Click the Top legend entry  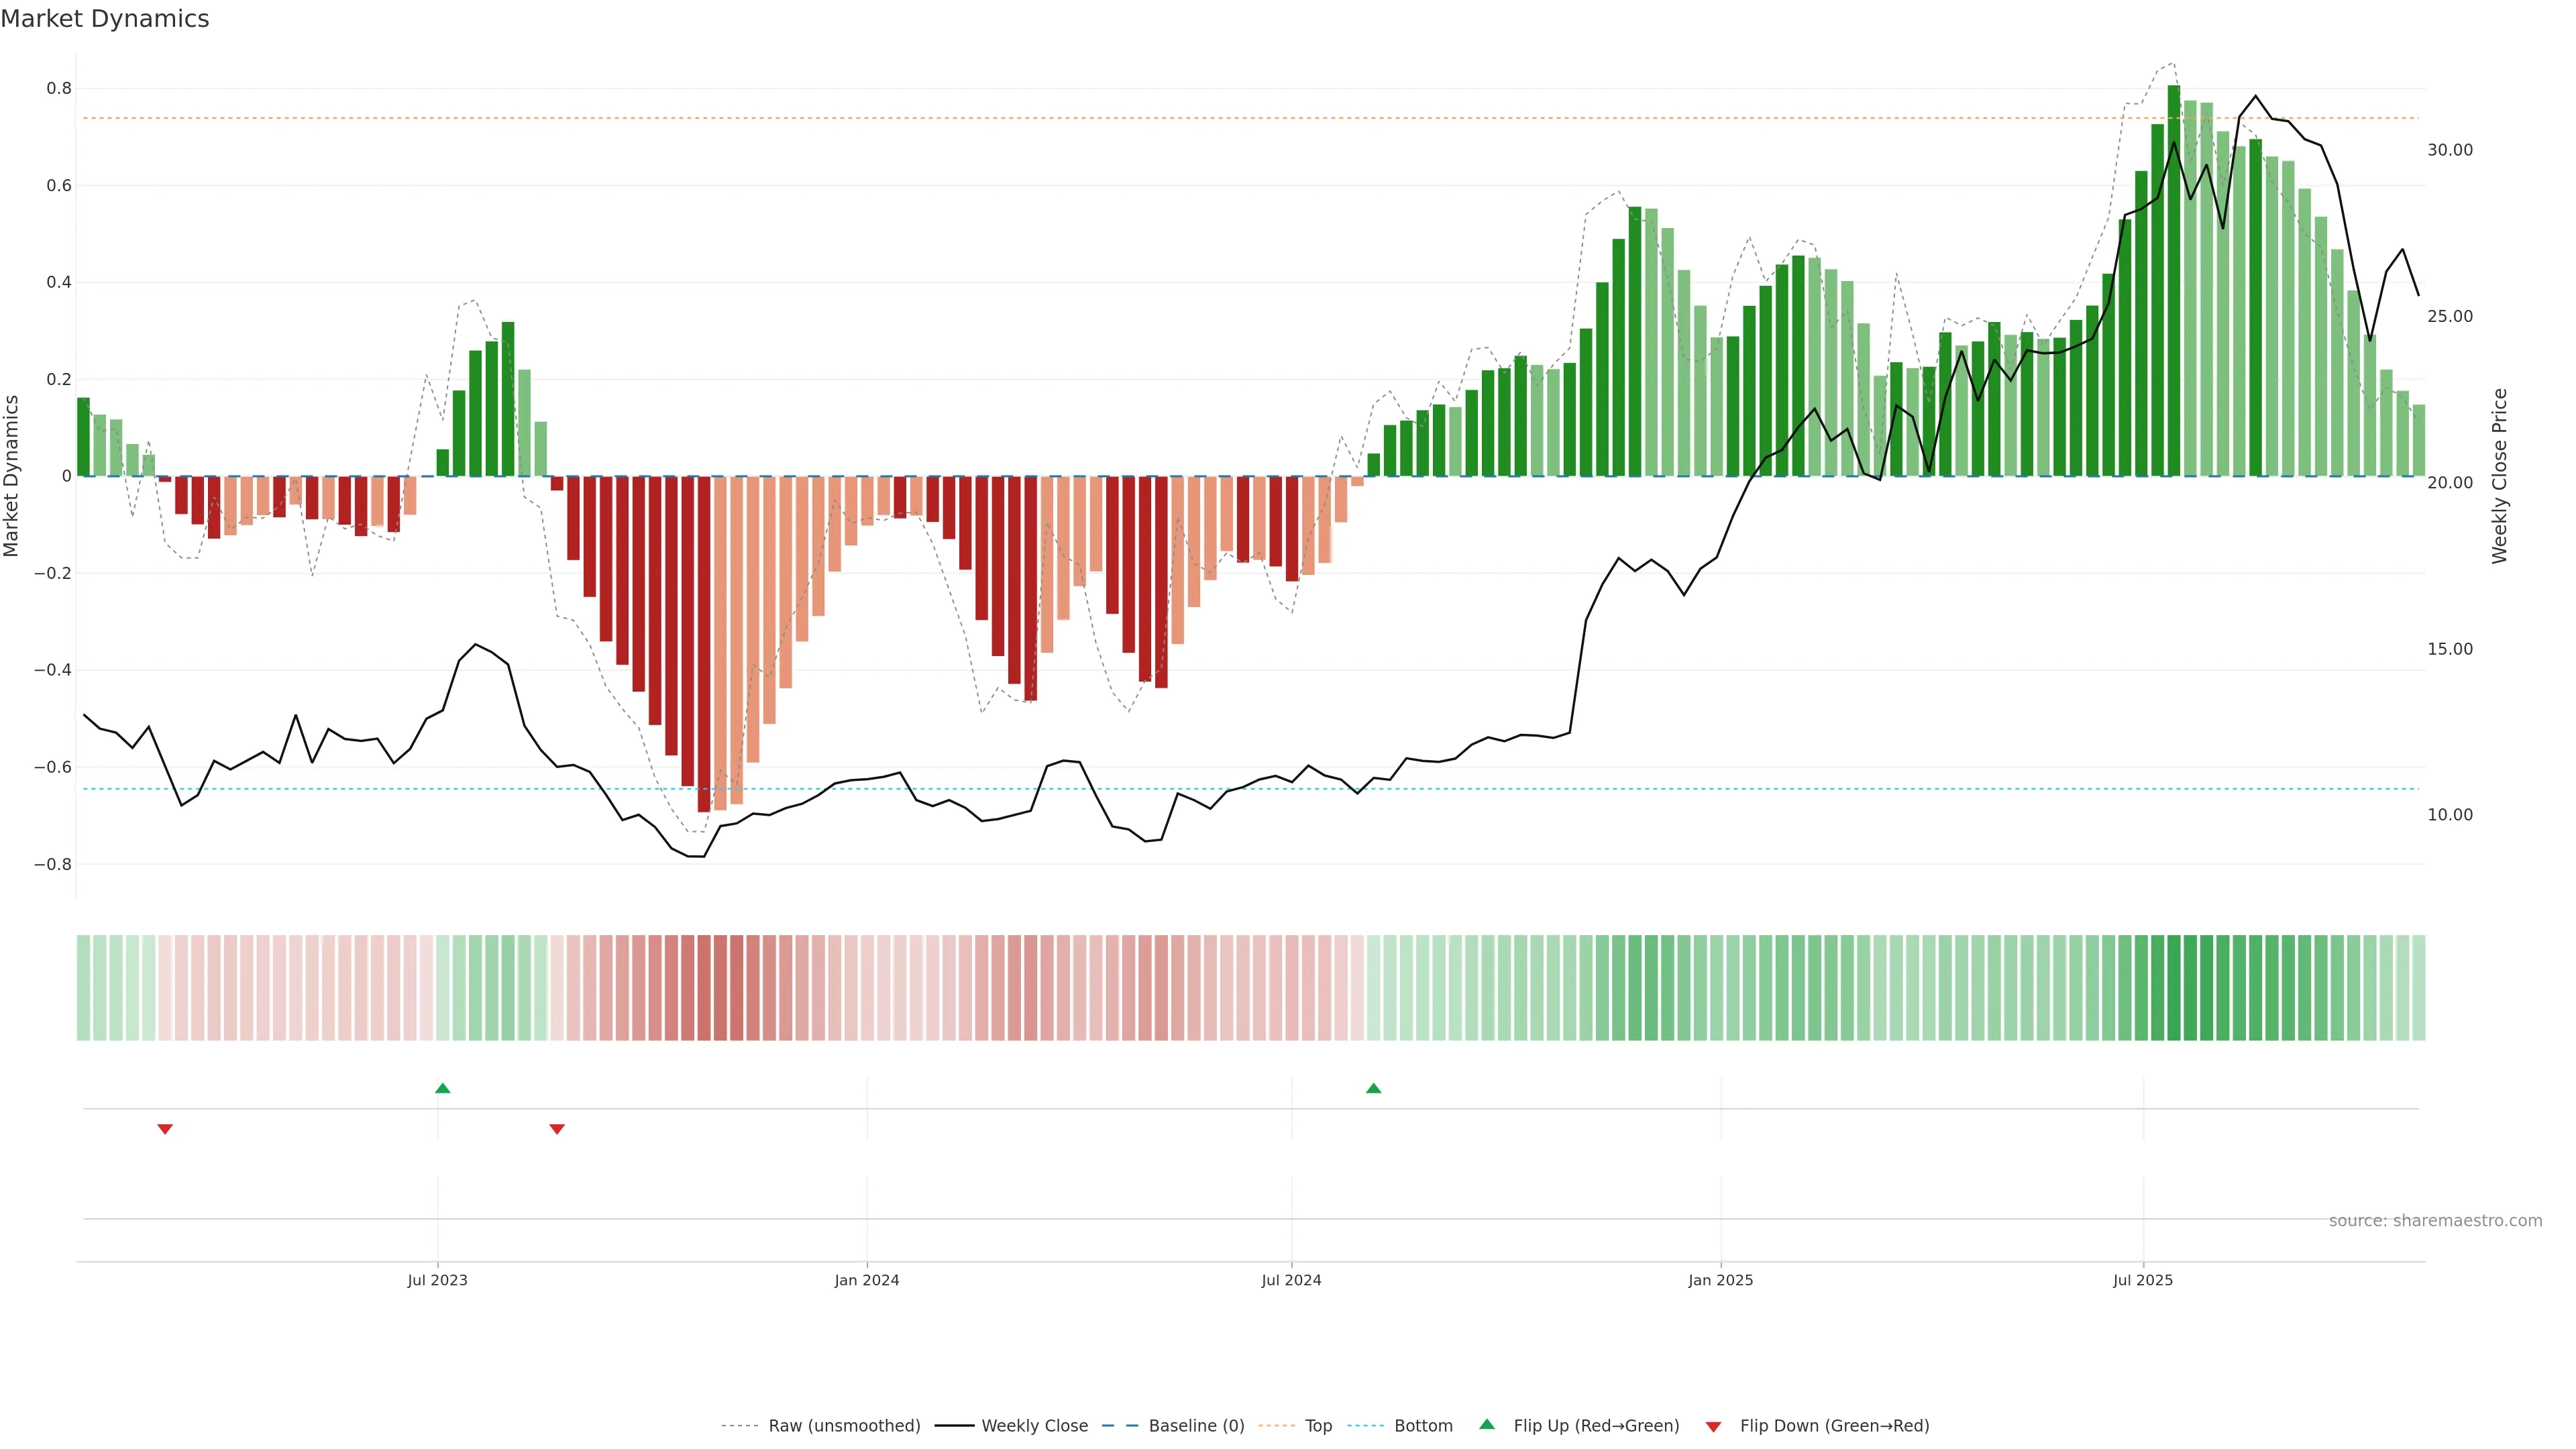pos(1318,1426)
